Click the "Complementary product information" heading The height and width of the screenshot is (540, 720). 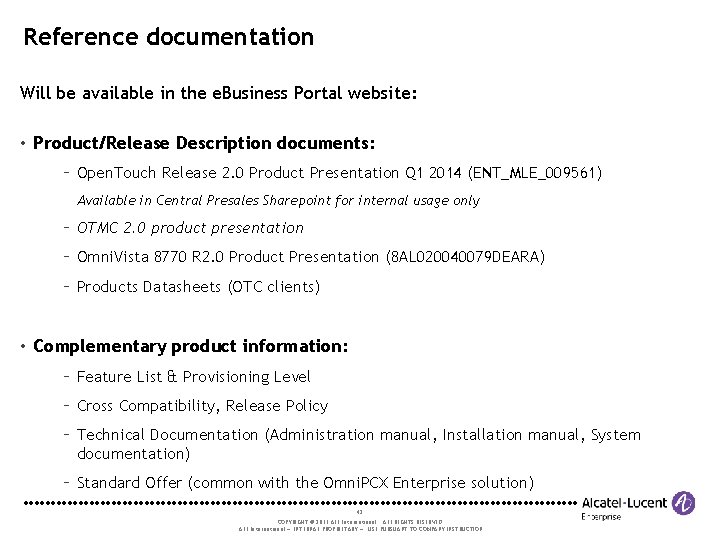point(190,346)
